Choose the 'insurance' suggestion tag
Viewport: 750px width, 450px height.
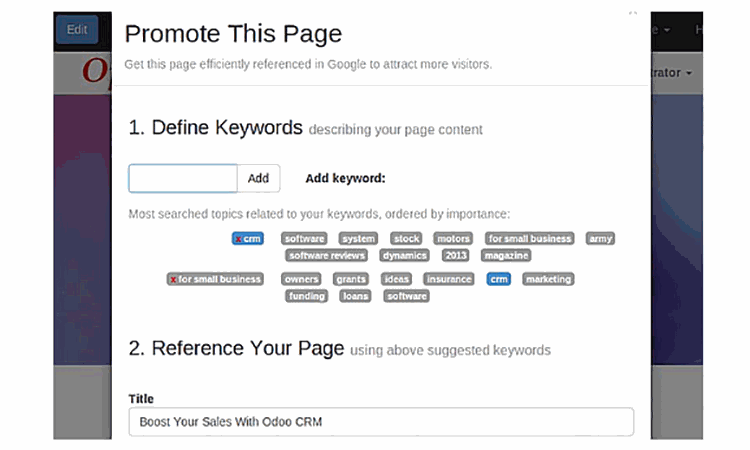tap(448, 279)
